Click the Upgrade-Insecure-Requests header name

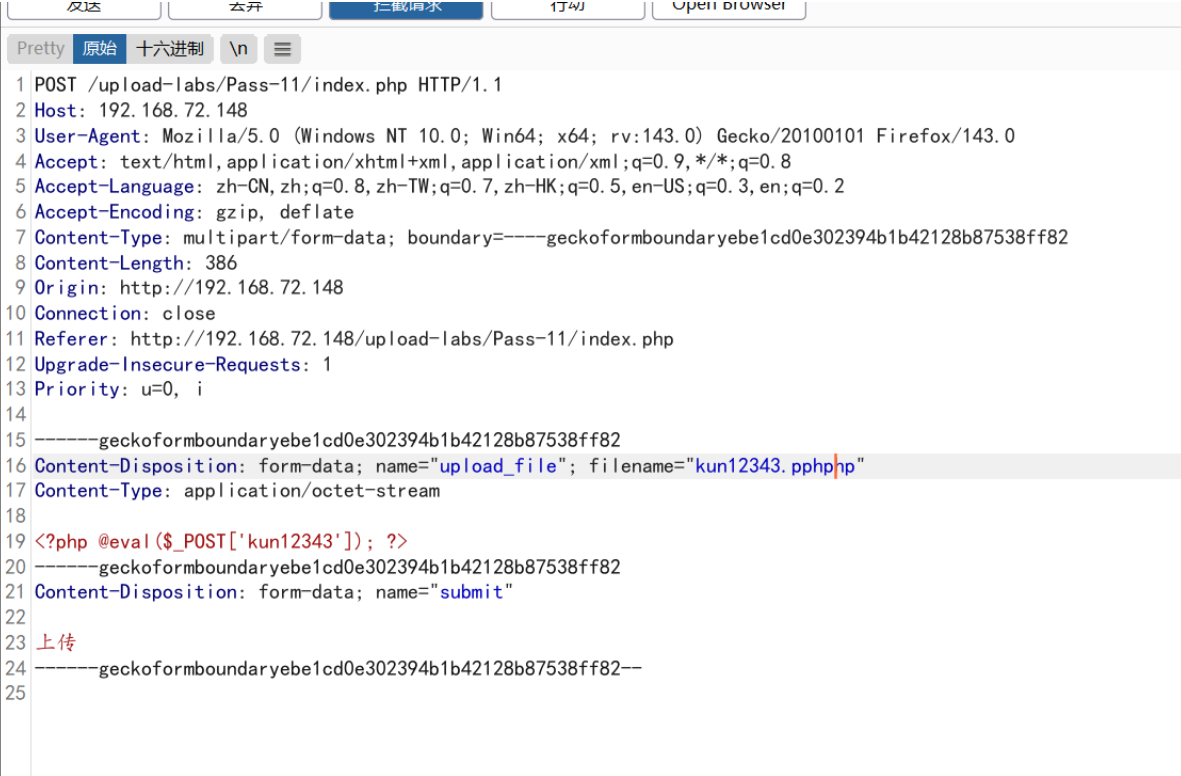(x=168, y=365)
